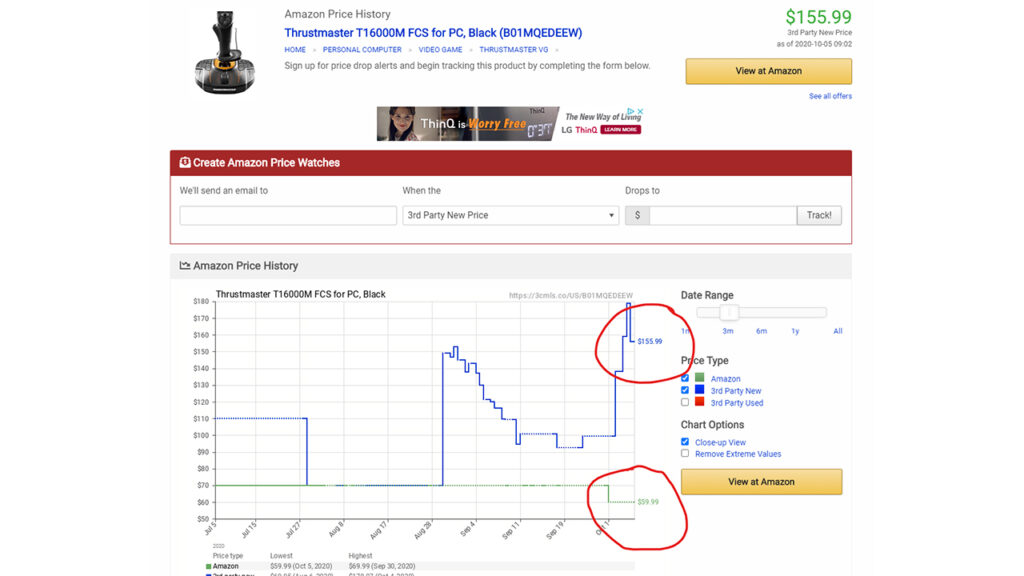The image size is (1024, 576).
Task: Close the LG ThinQ ad with X icon
Action: pyautogui.click(x=641, y=111)
